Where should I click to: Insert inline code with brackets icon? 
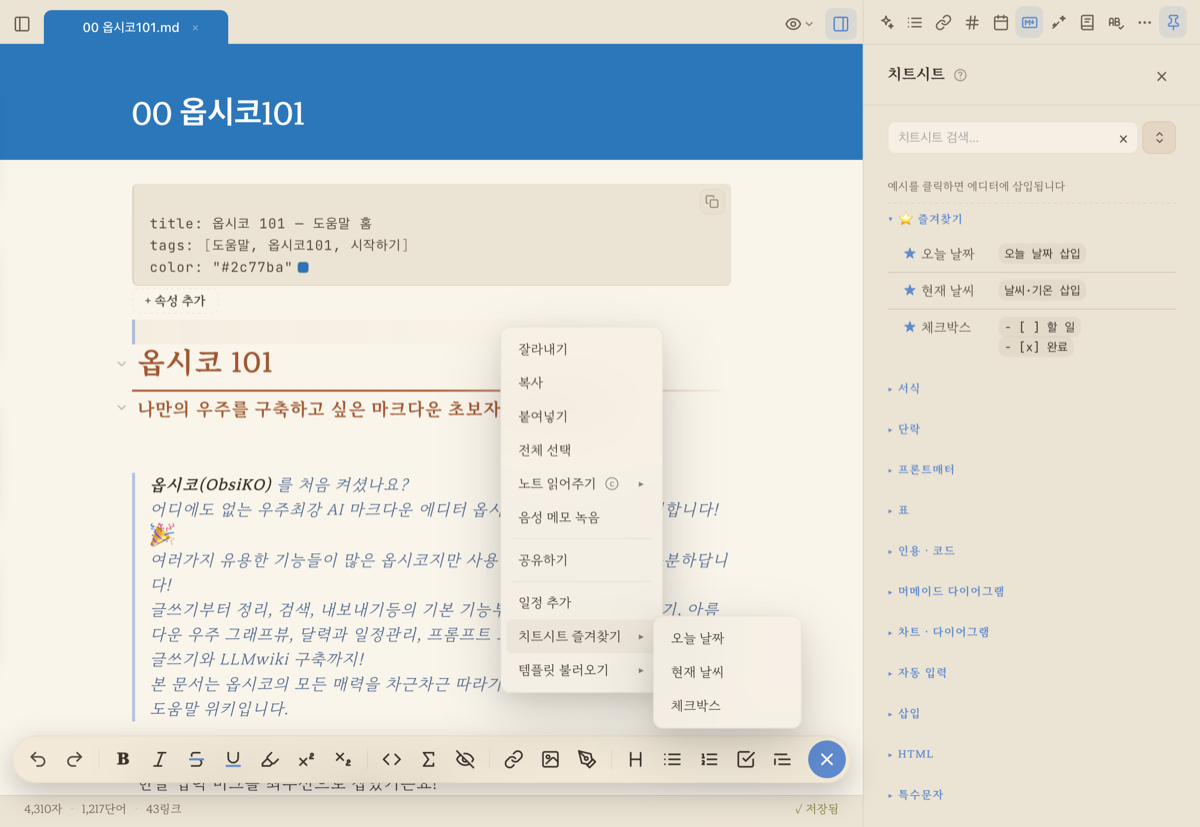(x=392, y=760)
